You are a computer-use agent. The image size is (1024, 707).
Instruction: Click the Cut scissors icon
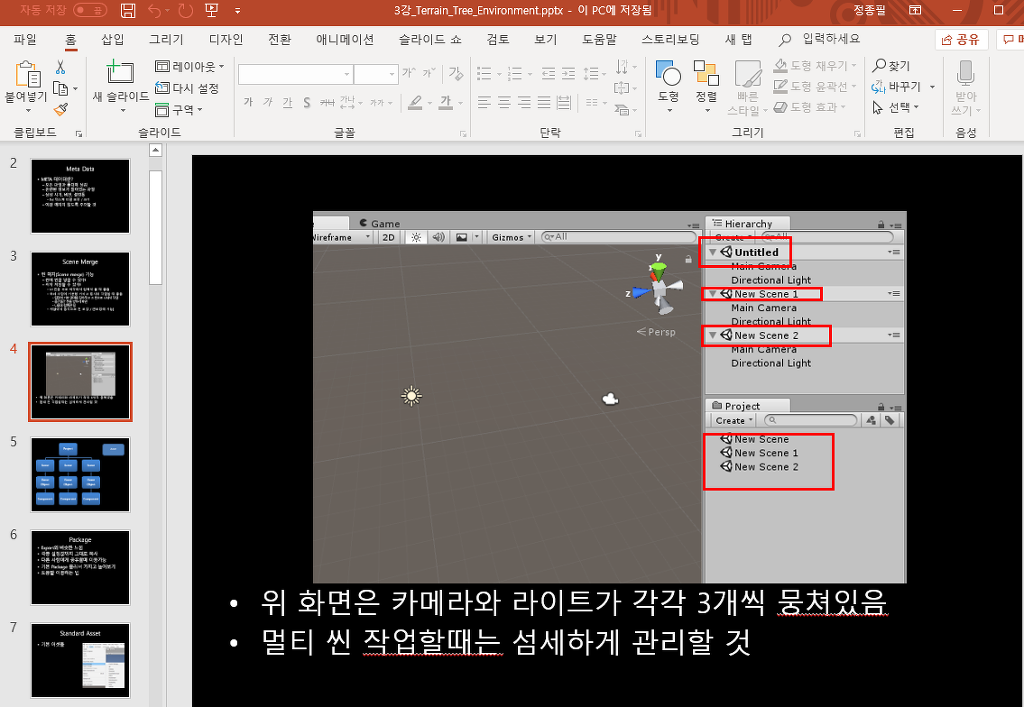point(61,67)
